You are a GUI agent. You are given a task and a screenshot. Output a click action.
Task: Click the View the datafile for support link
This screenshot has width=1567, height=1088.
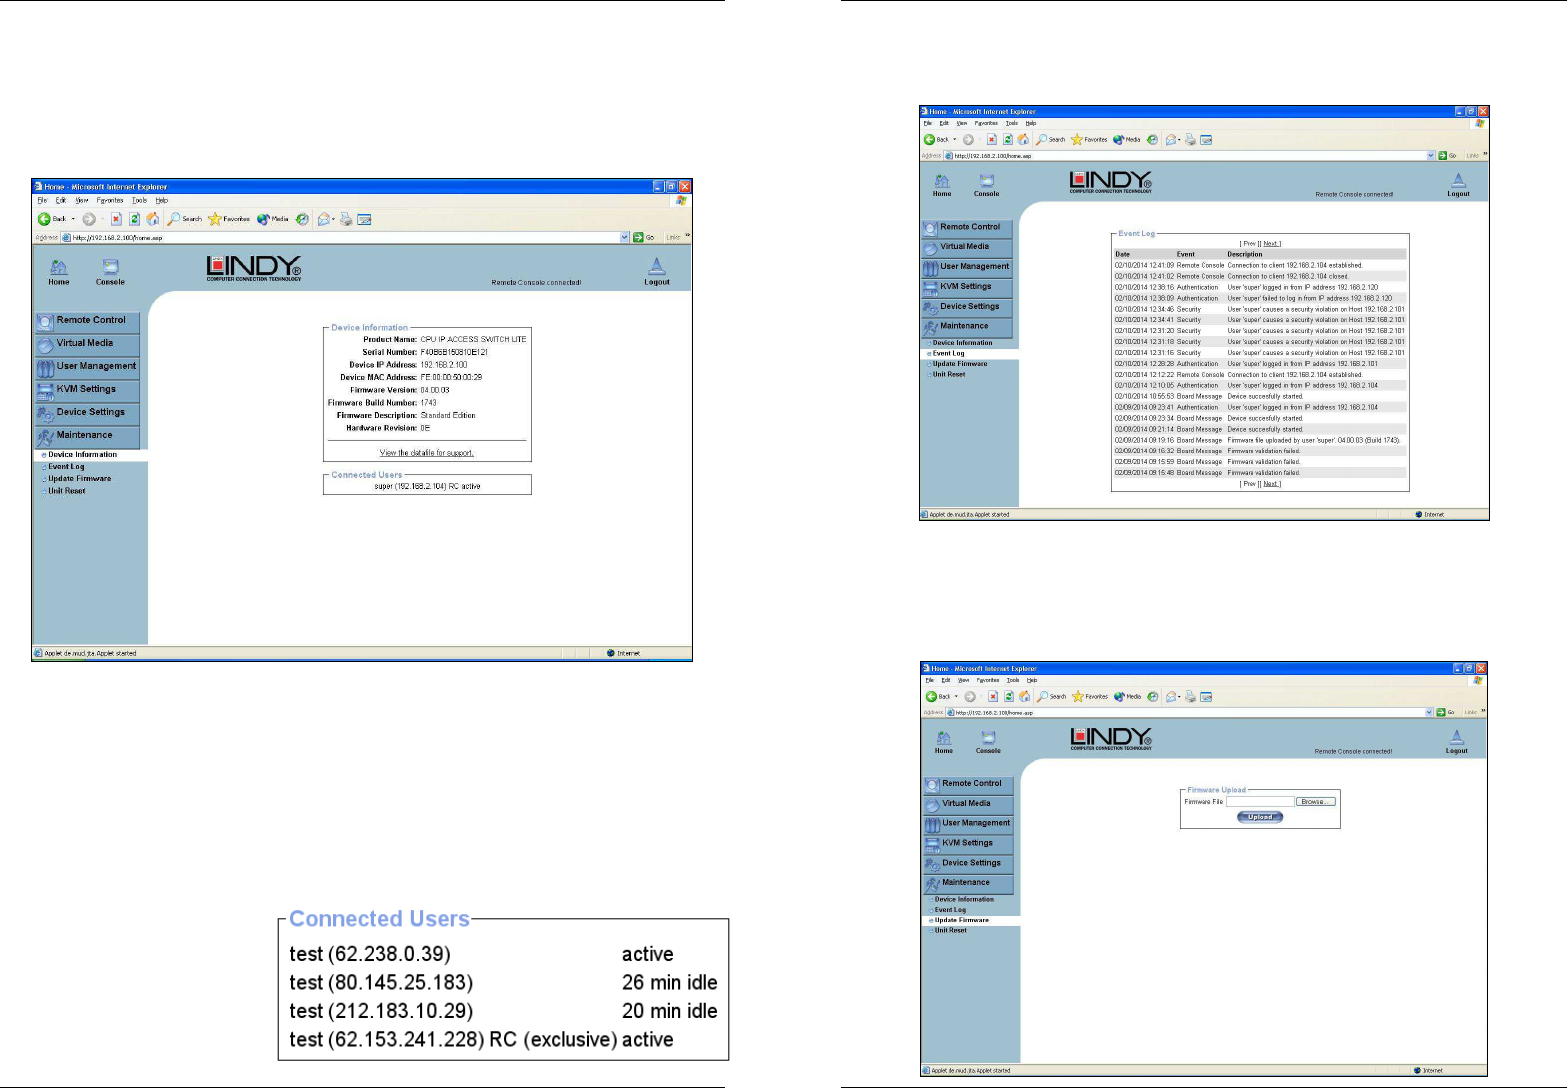(x=426, y=453)
